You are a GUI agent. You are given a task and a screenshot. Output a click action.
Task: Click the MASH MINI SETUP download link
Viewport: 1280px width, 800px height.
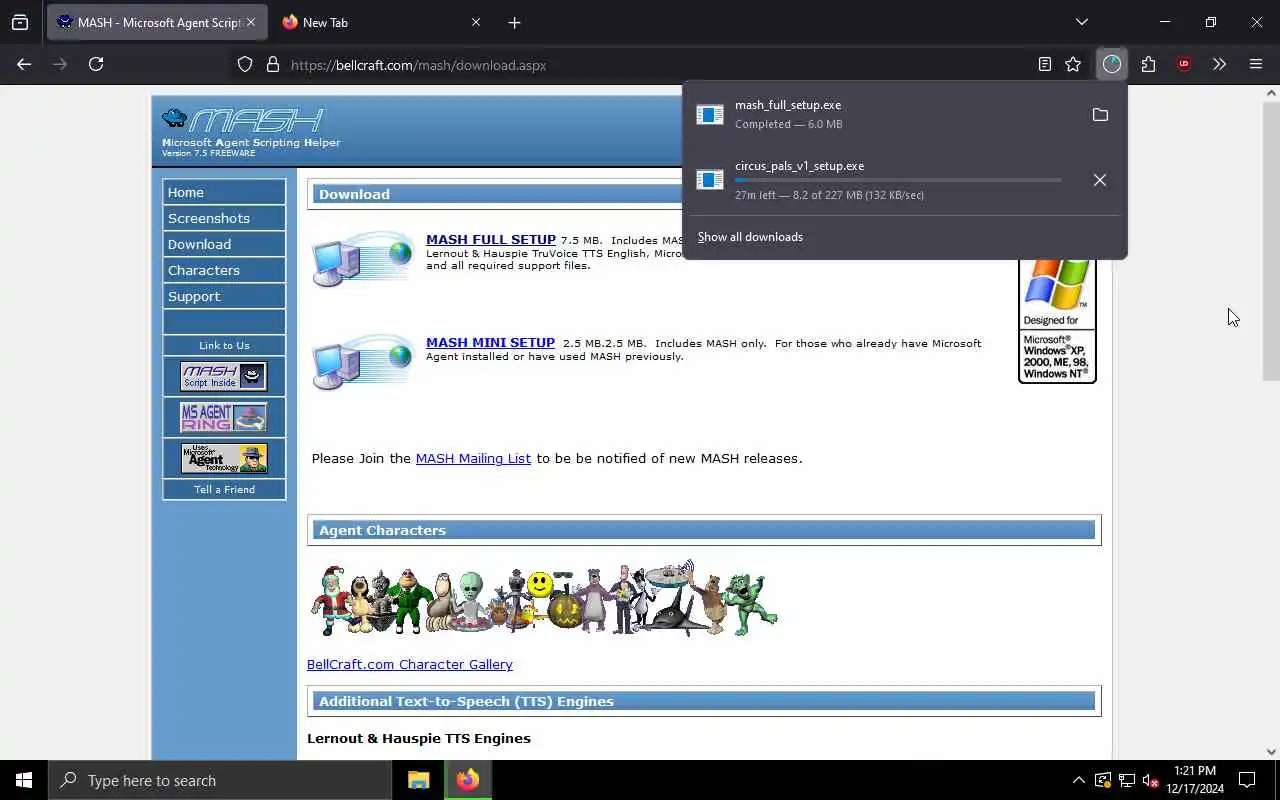tap(490, 343)
